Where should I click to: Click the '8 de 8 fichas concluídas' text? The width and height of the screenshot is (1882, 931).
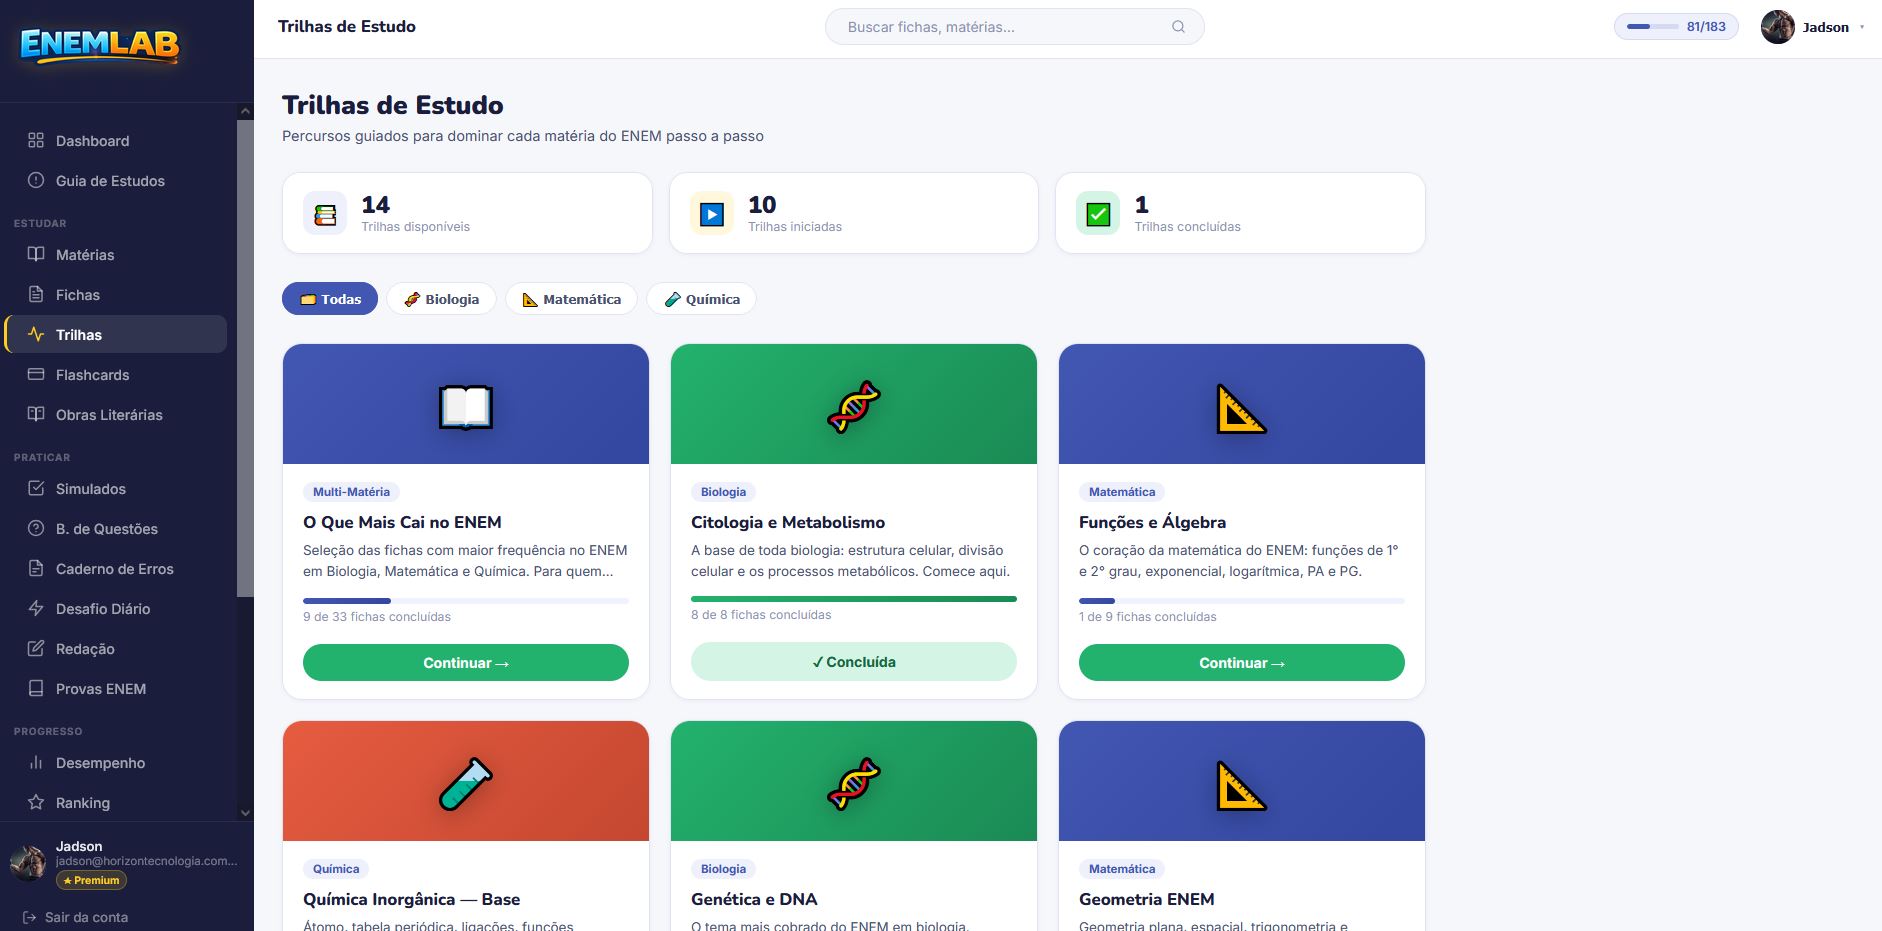[x=761, y=615]
